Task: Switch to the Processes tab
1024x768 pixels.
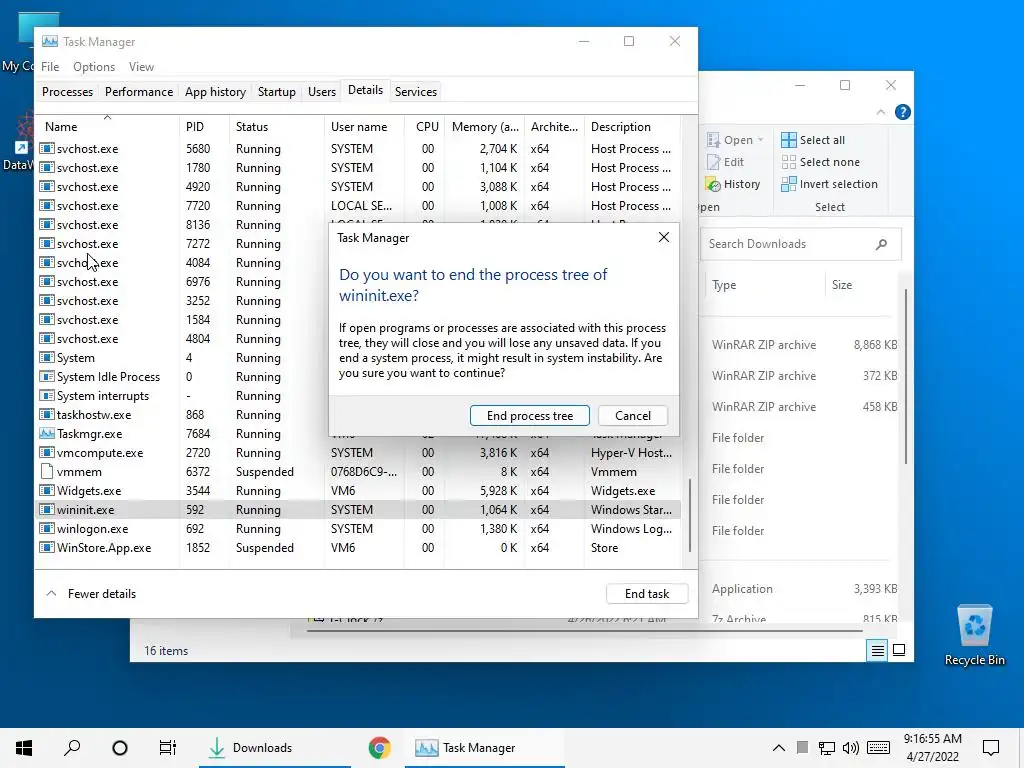Action: [x=67, y=91]
